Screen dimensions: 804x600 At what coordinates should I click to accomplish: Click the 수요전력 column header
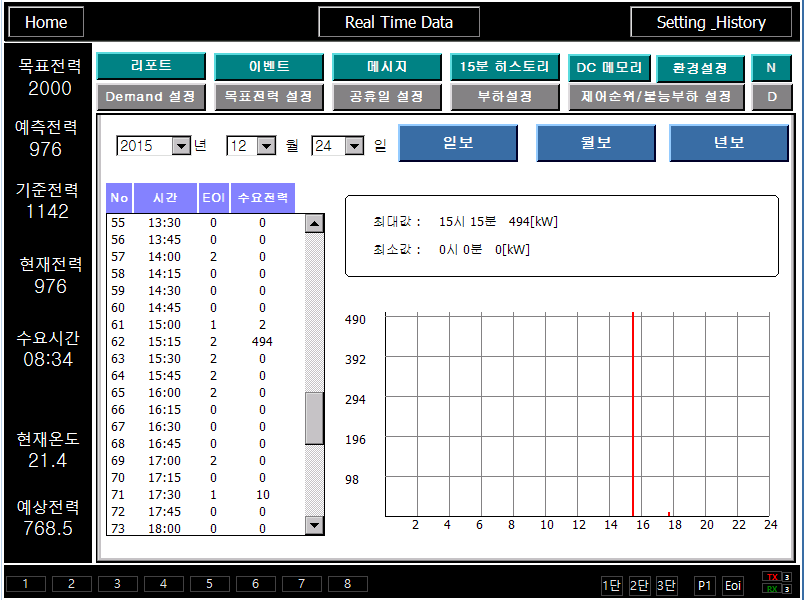click(x=263, y=198)
